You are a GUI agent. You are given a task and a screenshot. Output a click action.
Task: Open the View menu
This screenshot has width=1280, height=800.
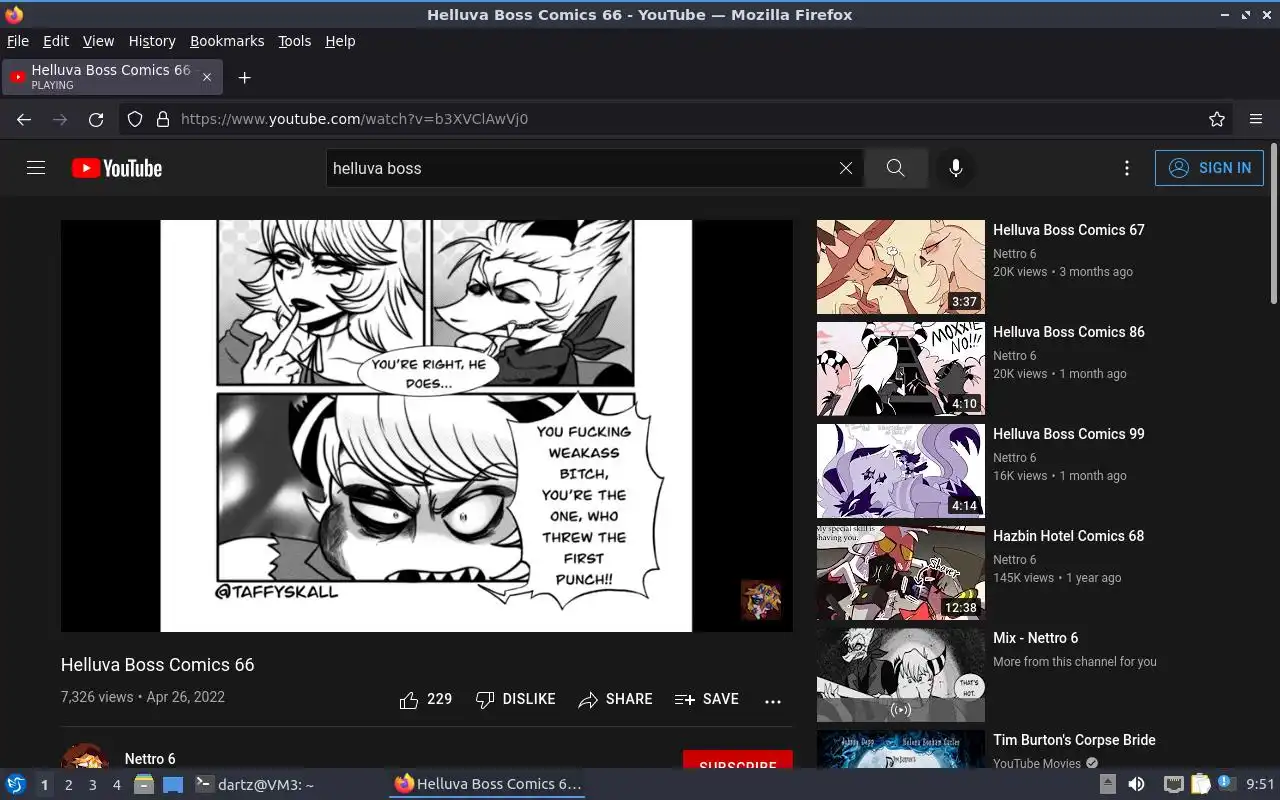(x=98, y=41)
